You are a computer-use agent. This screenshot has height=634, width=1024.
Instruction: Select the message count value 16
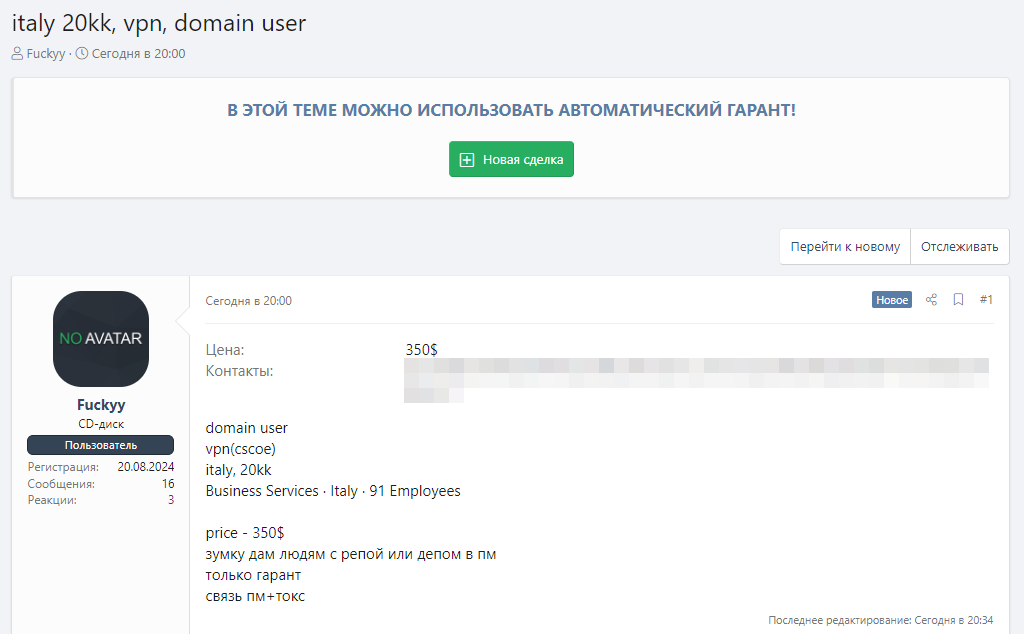pos(168,484)
